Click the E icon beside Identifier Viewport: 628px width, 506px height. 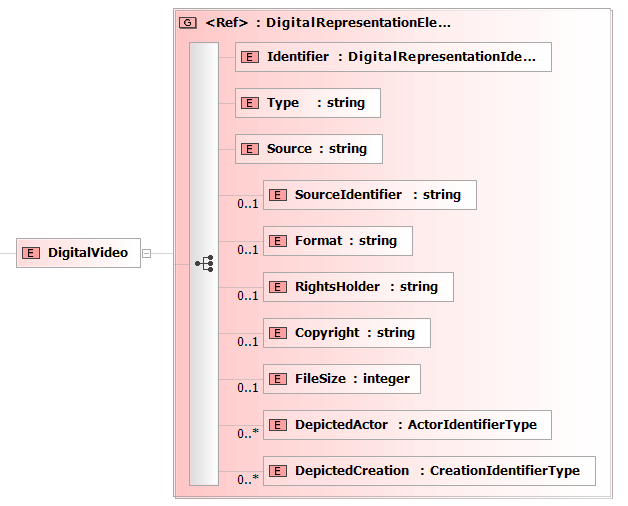point(251,57)
